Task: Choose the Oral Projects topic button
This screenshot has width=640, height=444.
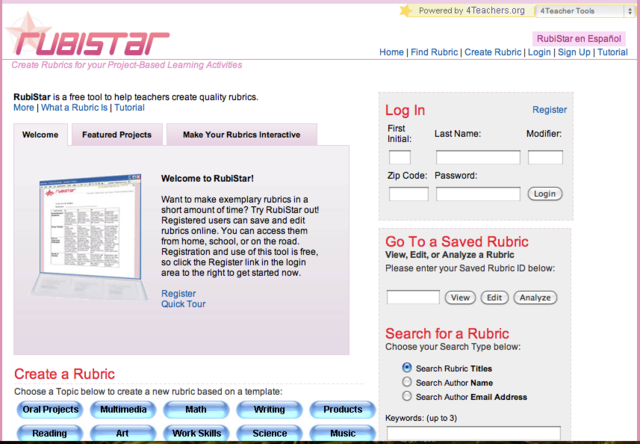Action: (x=50, y=410)
